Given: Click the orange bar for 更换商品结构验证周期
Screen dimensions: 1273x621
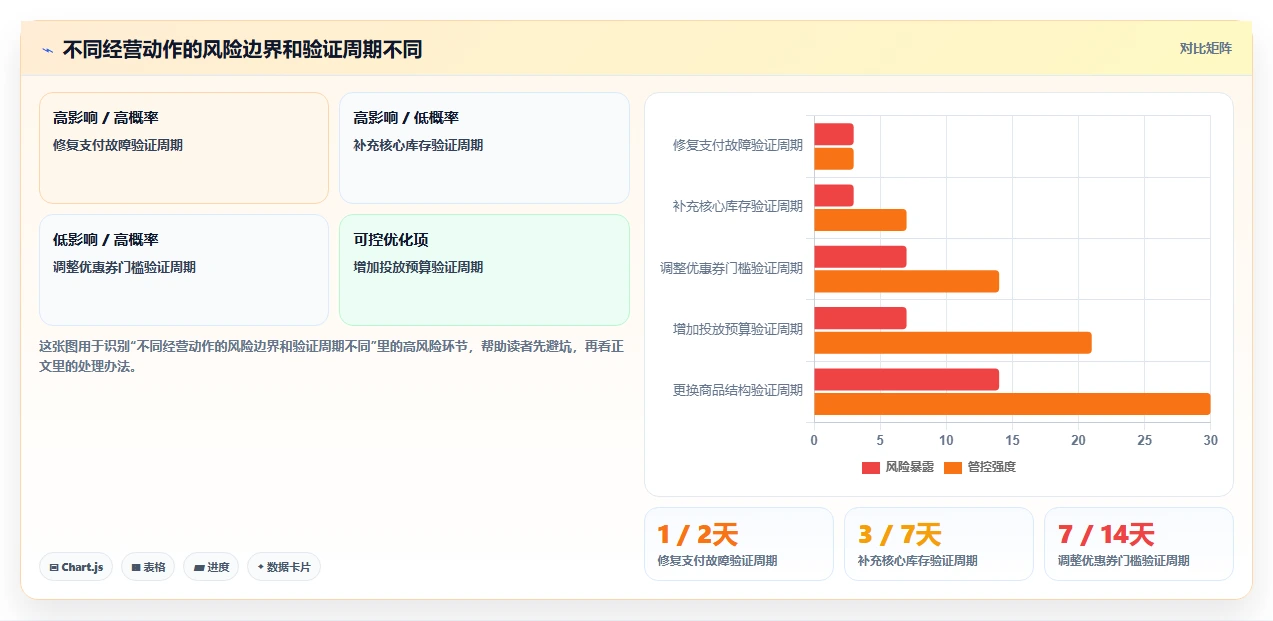Looking at the screenshot, I should click(1012, 404).
